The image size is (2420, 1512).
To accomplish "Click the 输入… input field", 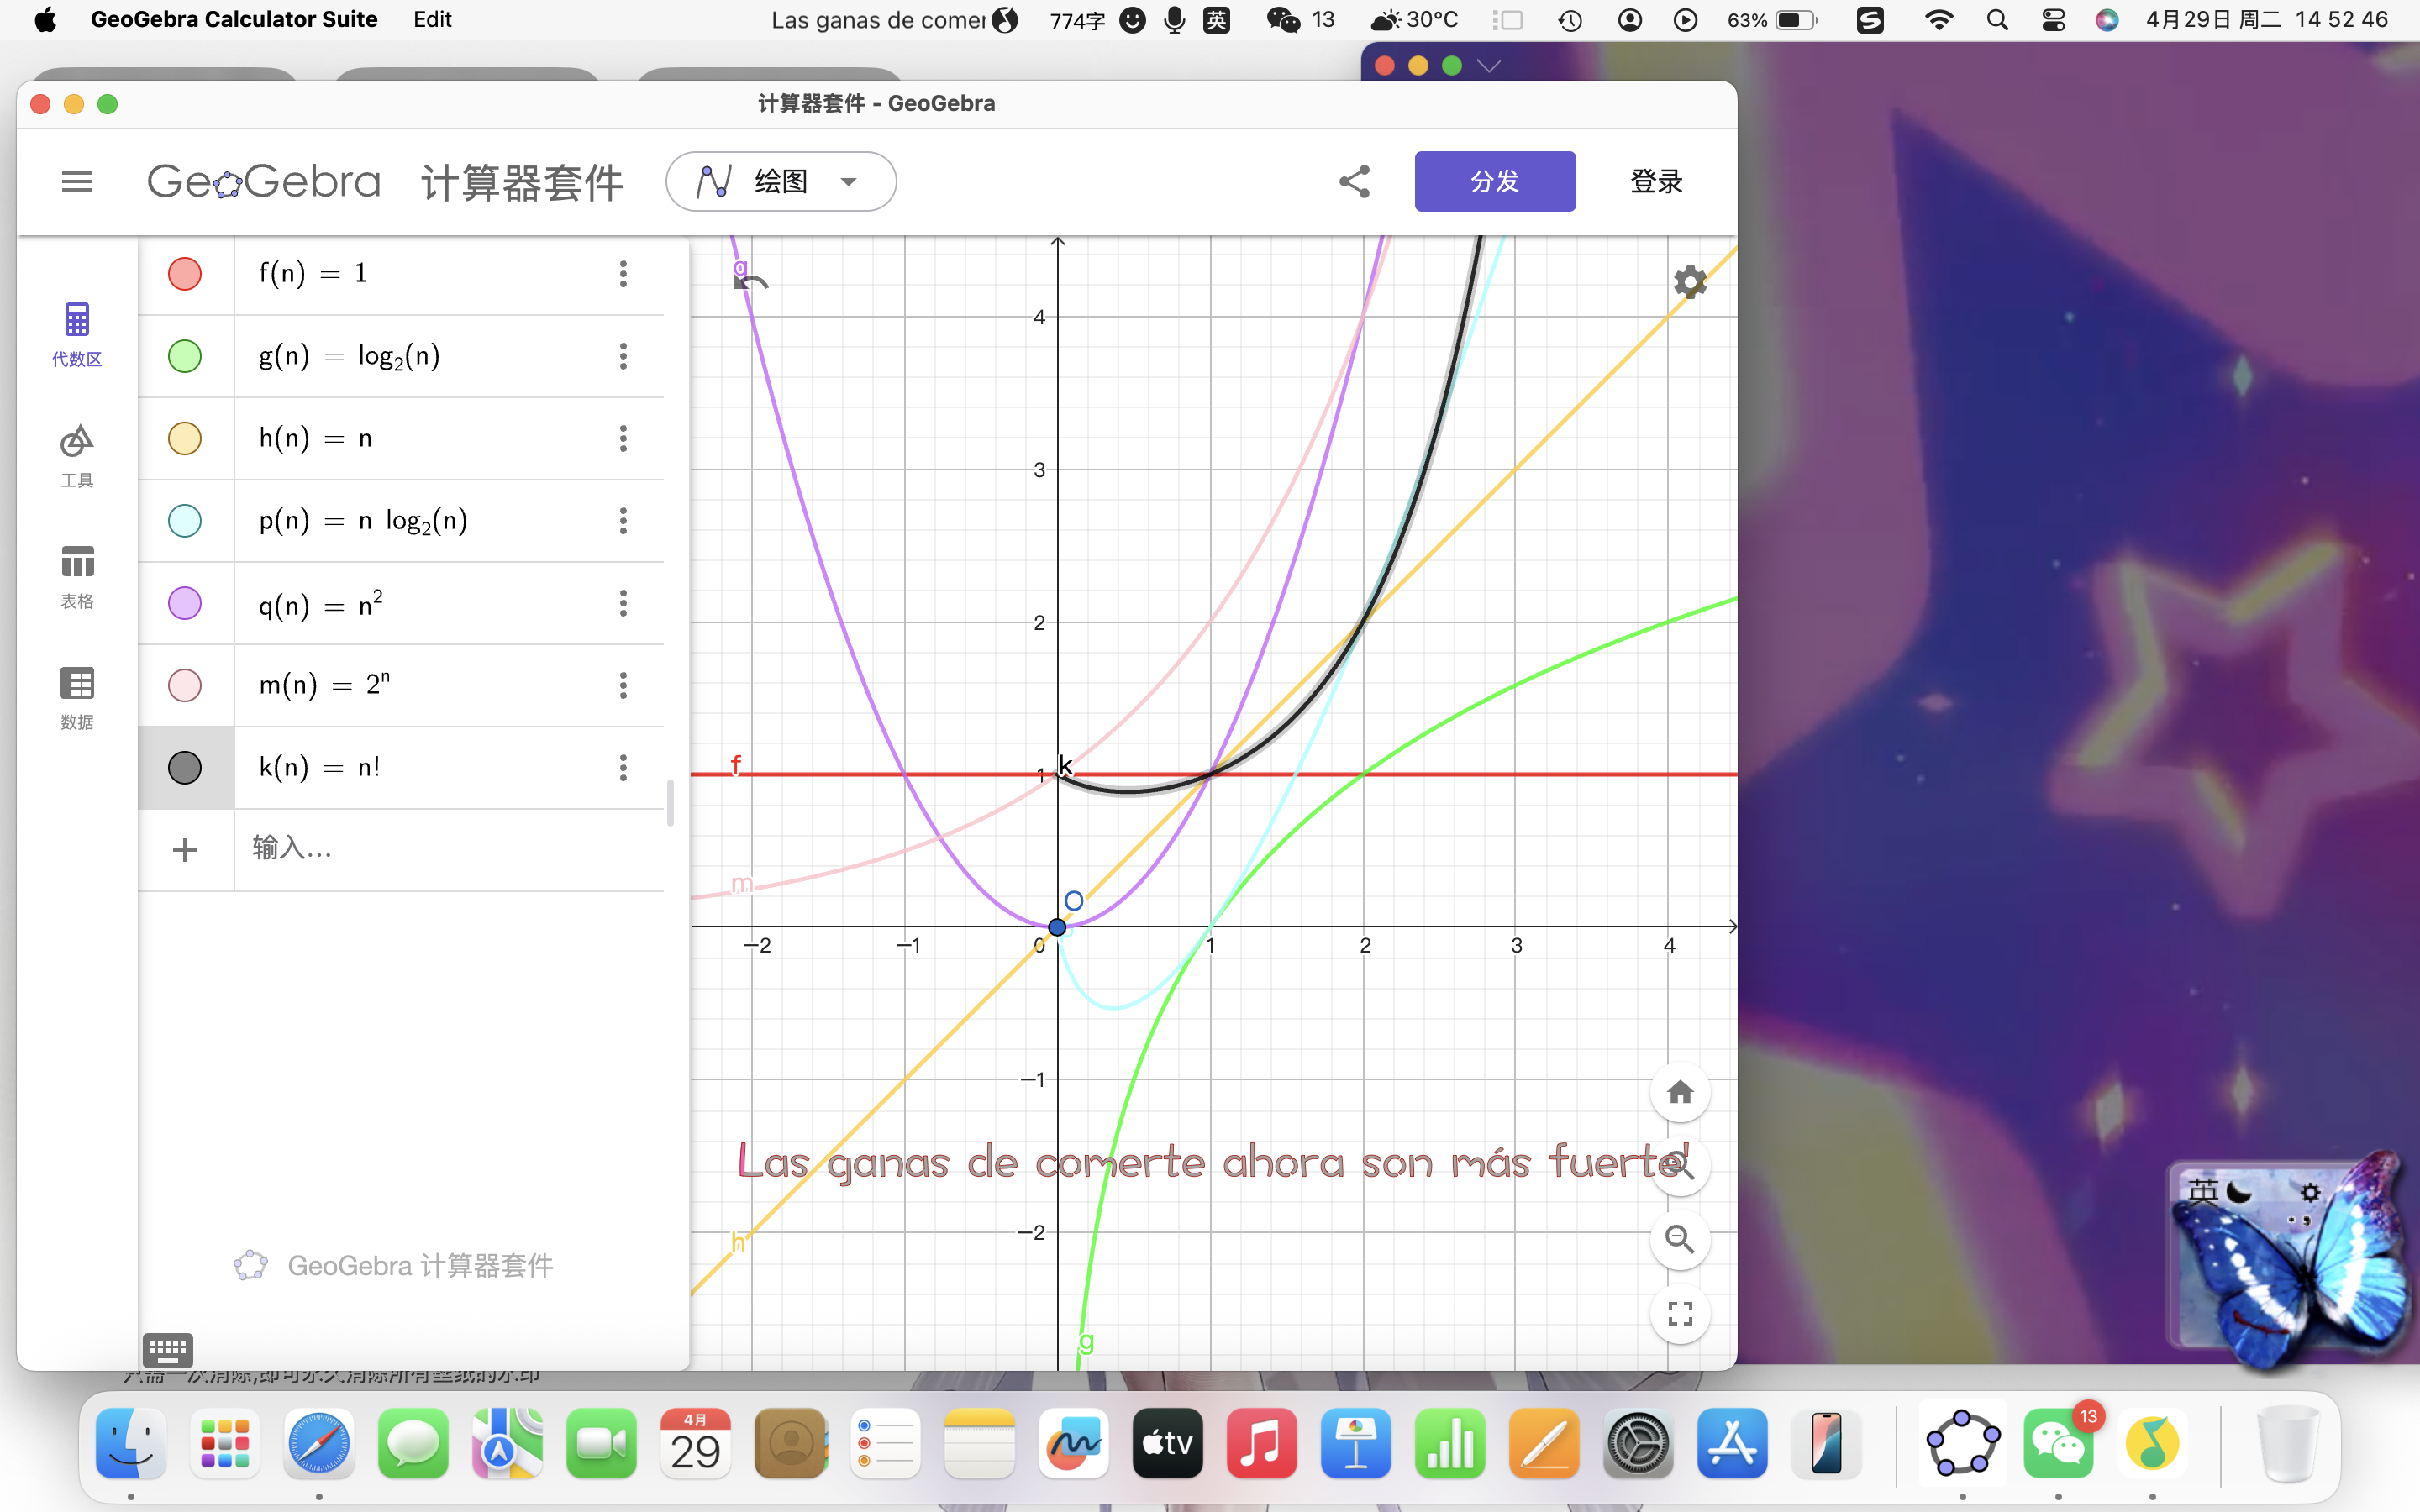I will (450, 849).
